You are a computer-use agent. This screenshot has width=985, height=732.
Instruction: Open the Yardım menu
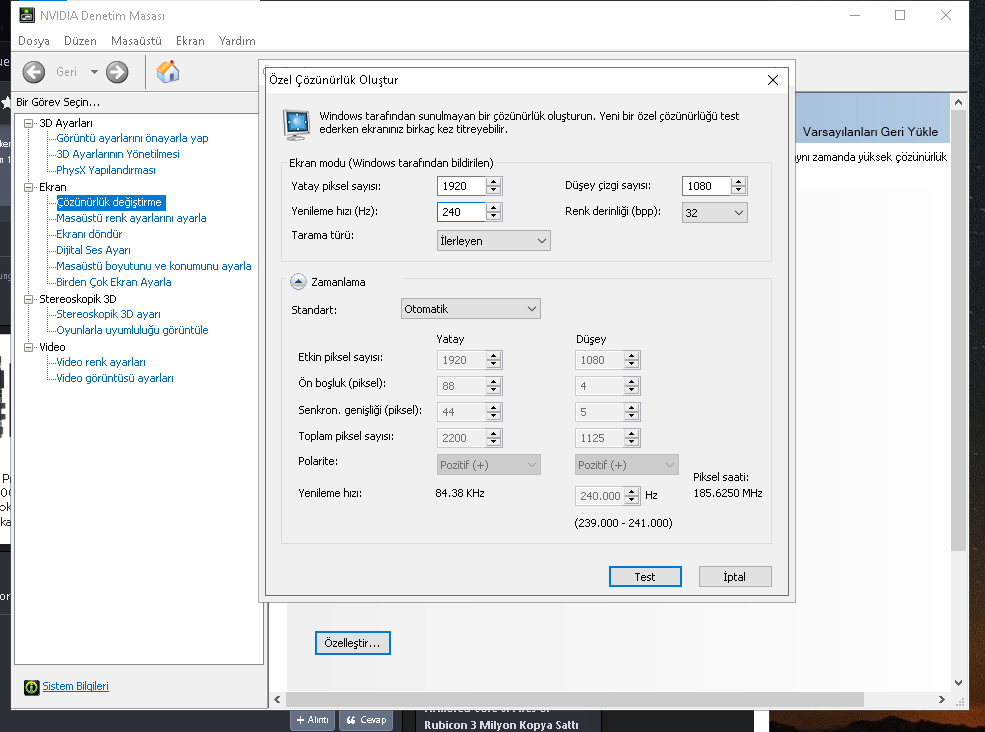[x=237, y=41]
